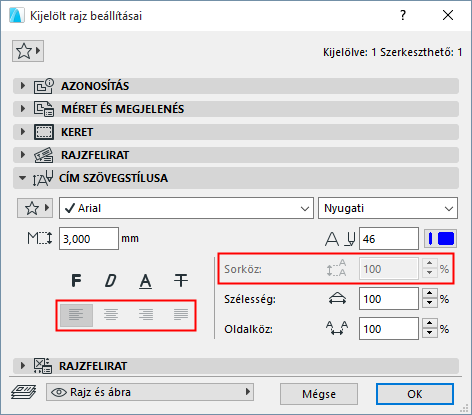Toggle underline (A) formatting
This screenshot has height=415, width=472.
tap(146, 280)
